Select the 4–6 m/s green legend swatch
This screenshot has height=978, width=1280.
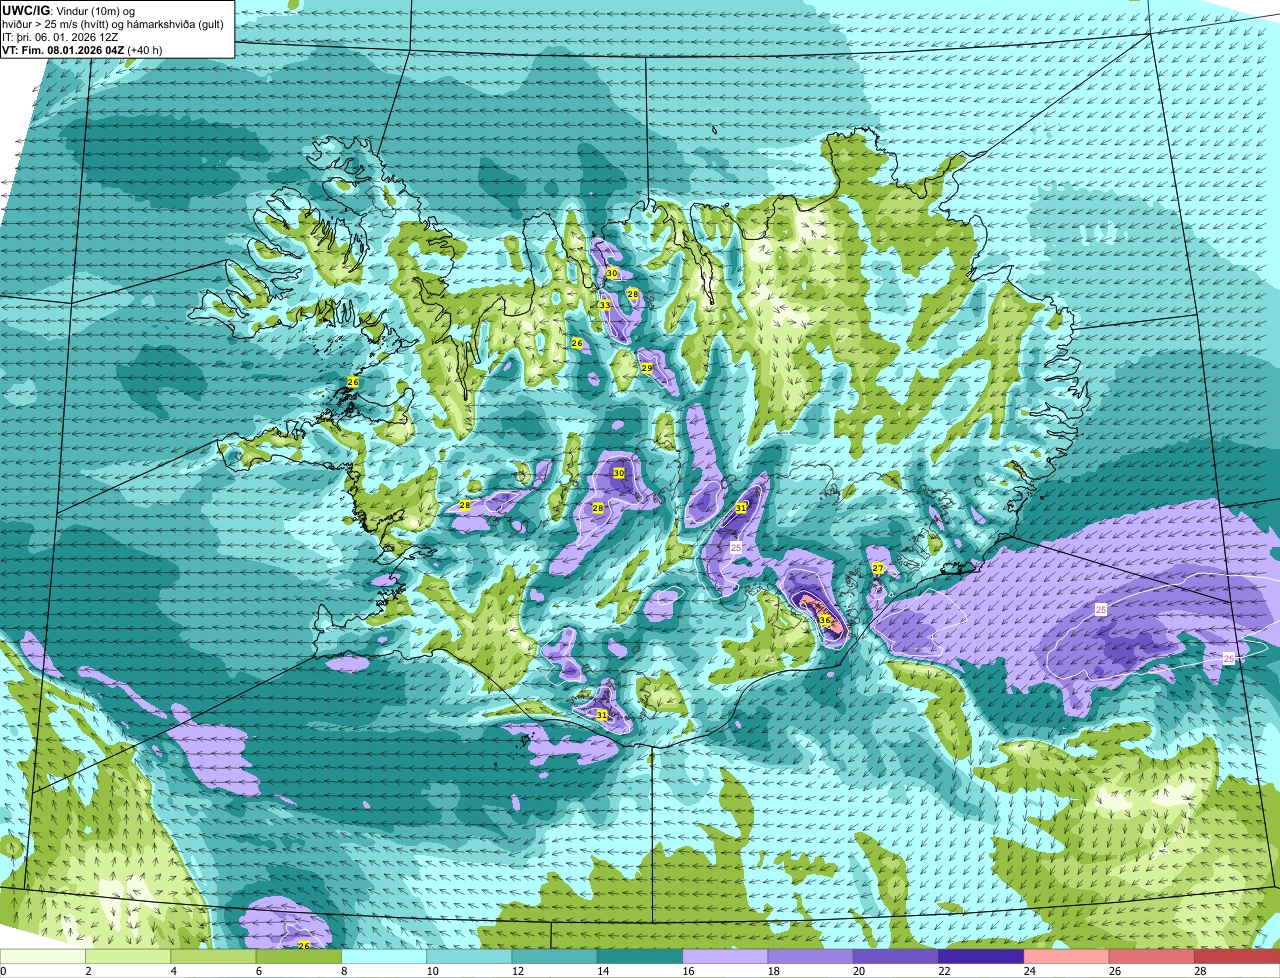tap(215, 957)
